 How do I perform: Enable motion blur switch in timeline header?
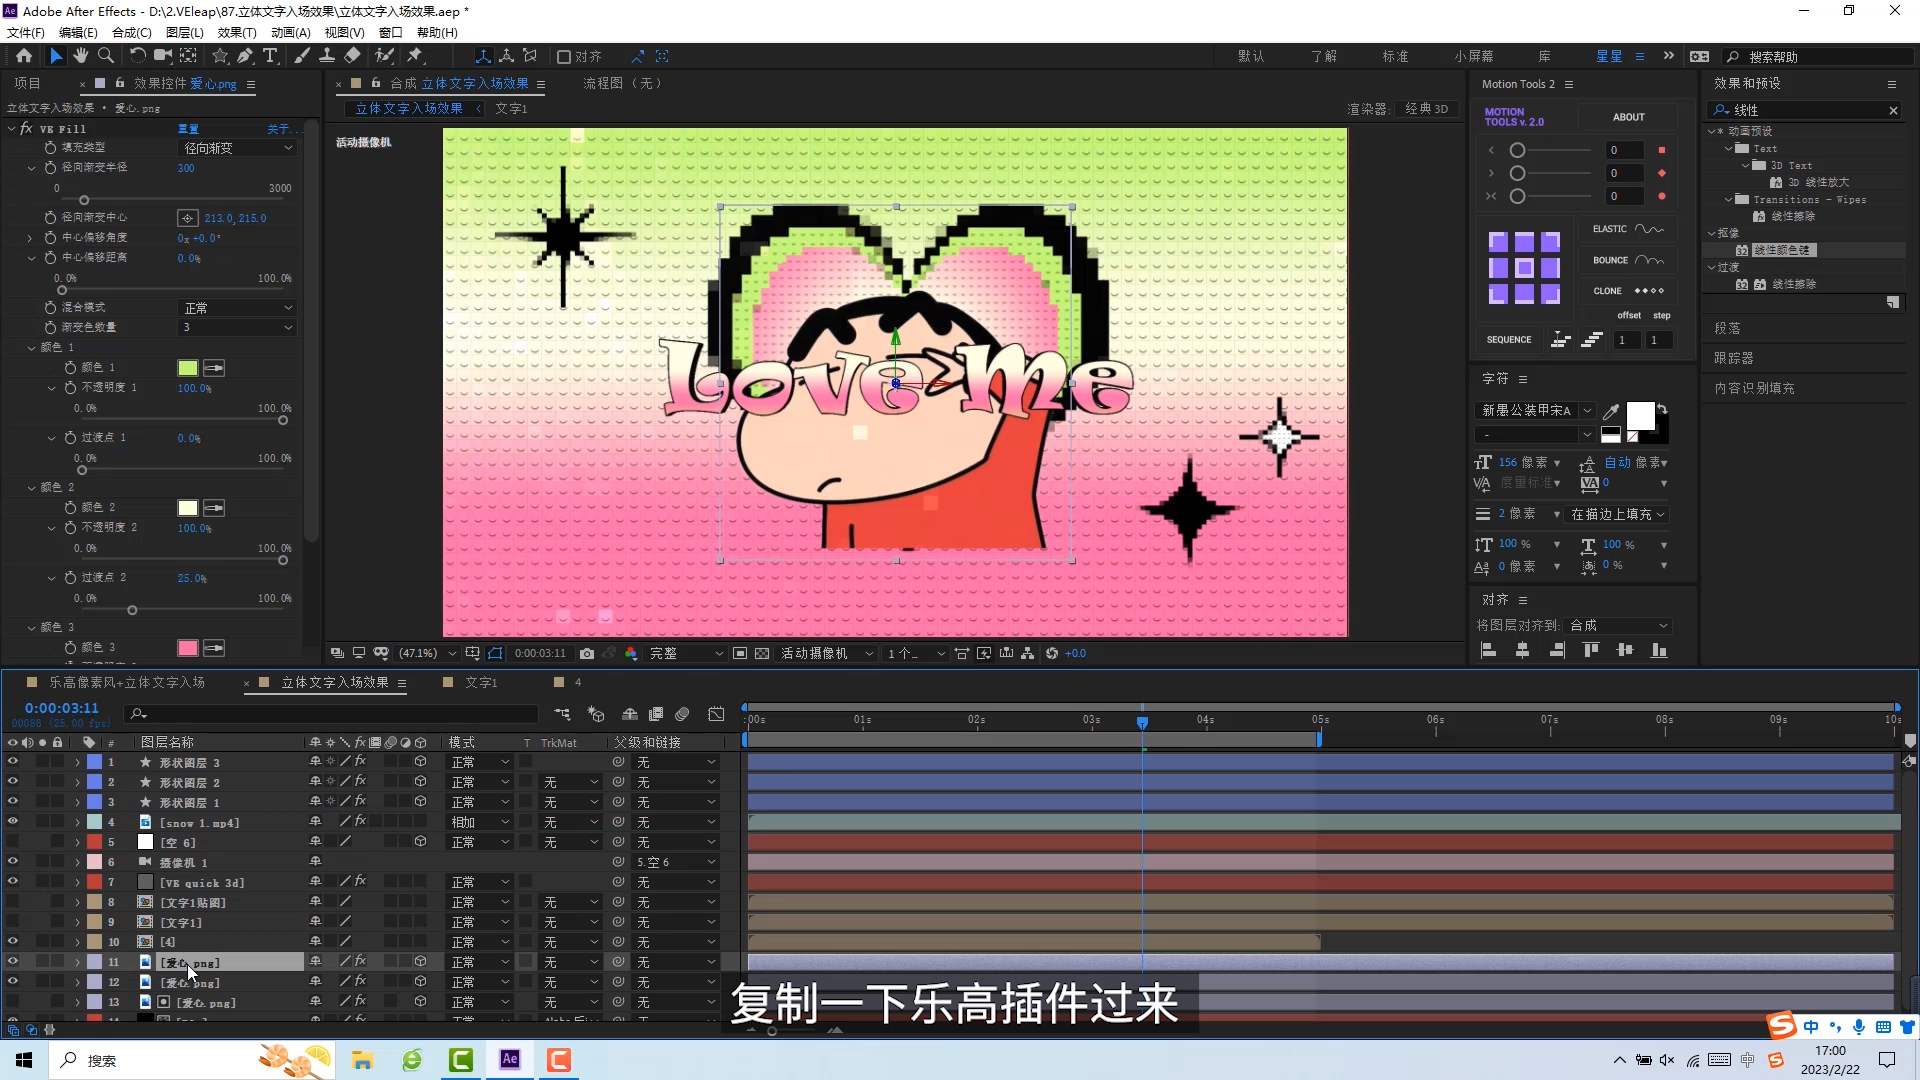click(x=682, y=714)
